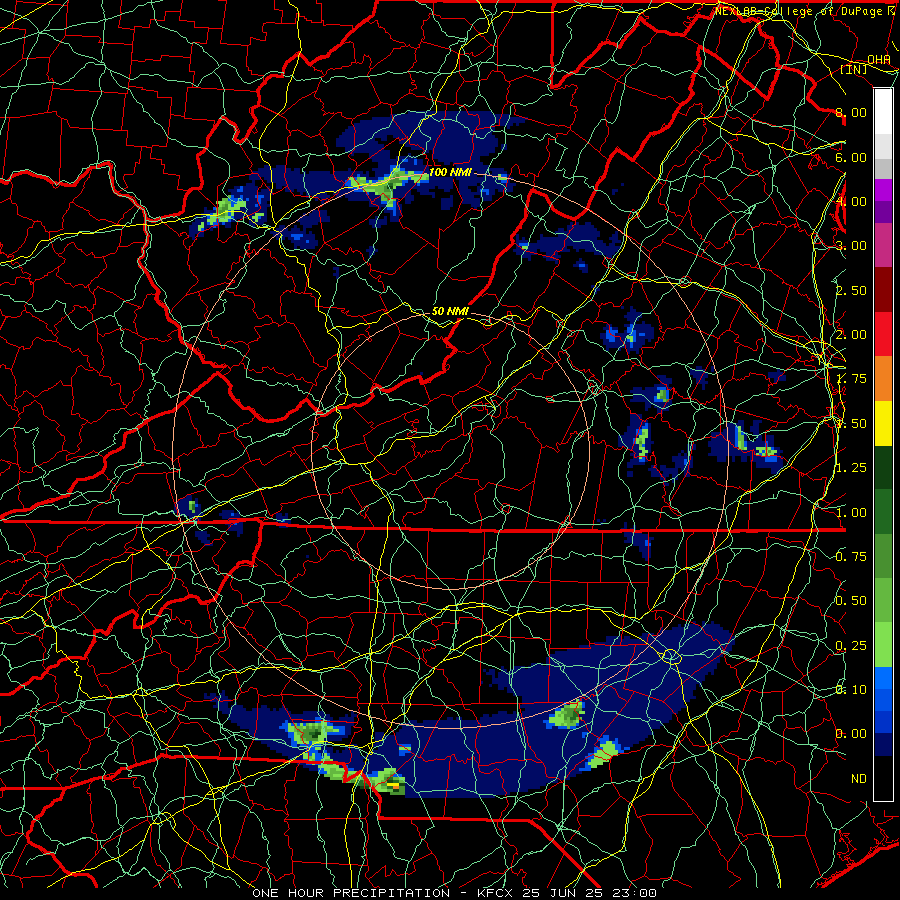Click the 1.75 legend value

point(851,379)
